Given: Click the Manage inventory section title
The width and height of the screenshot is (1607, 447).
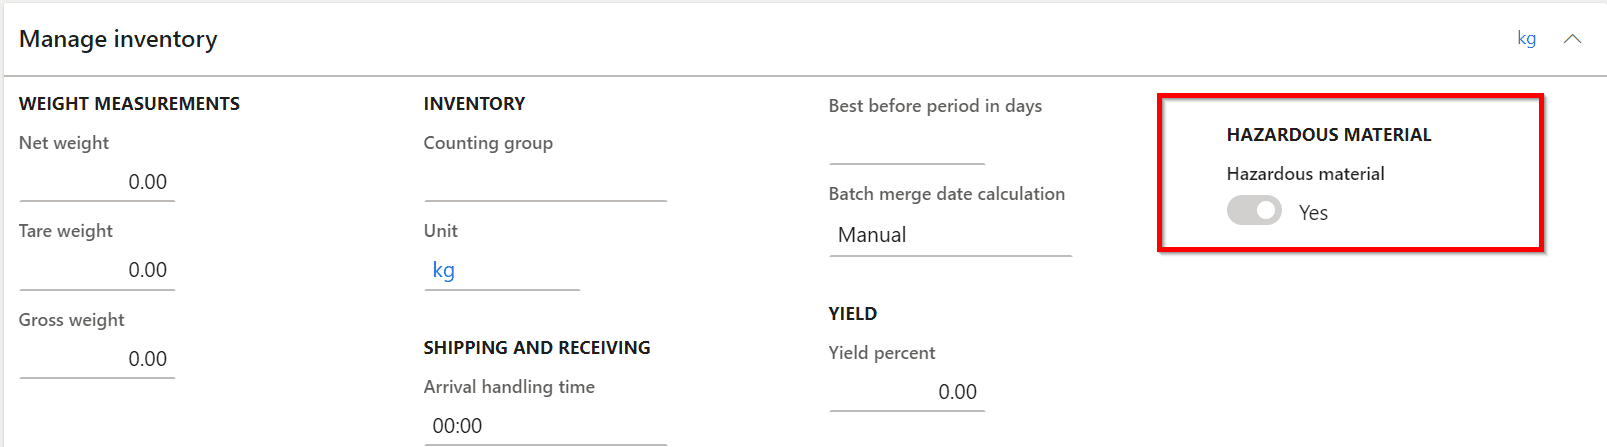Looking at the screenshot, I should [118, 39].
